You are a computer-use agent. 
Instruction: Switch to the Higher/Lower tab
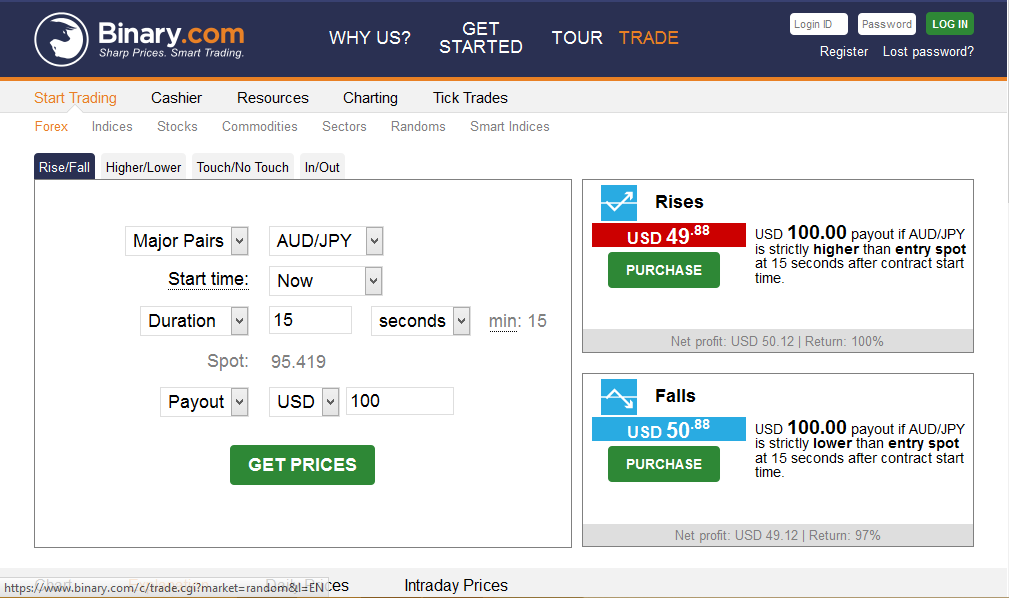143,167
